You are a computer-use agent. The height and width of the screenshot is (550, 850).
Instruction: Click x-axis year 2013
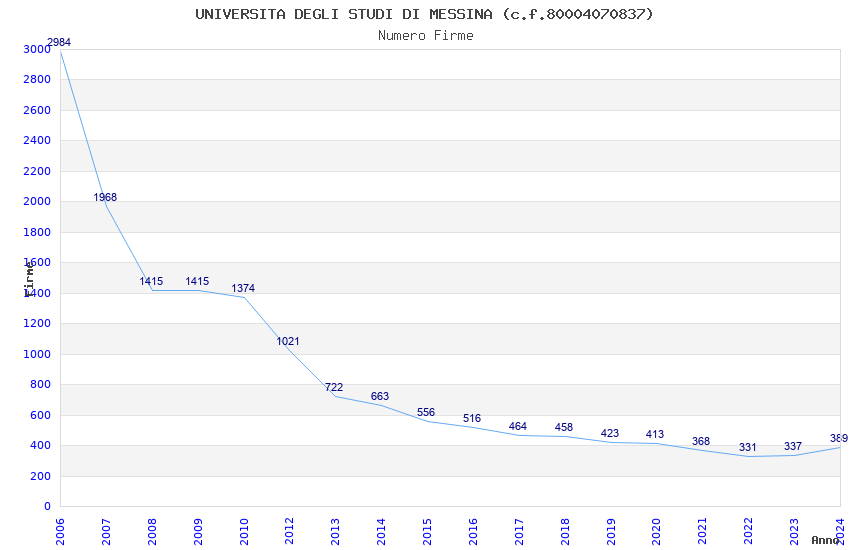(336, 532)
